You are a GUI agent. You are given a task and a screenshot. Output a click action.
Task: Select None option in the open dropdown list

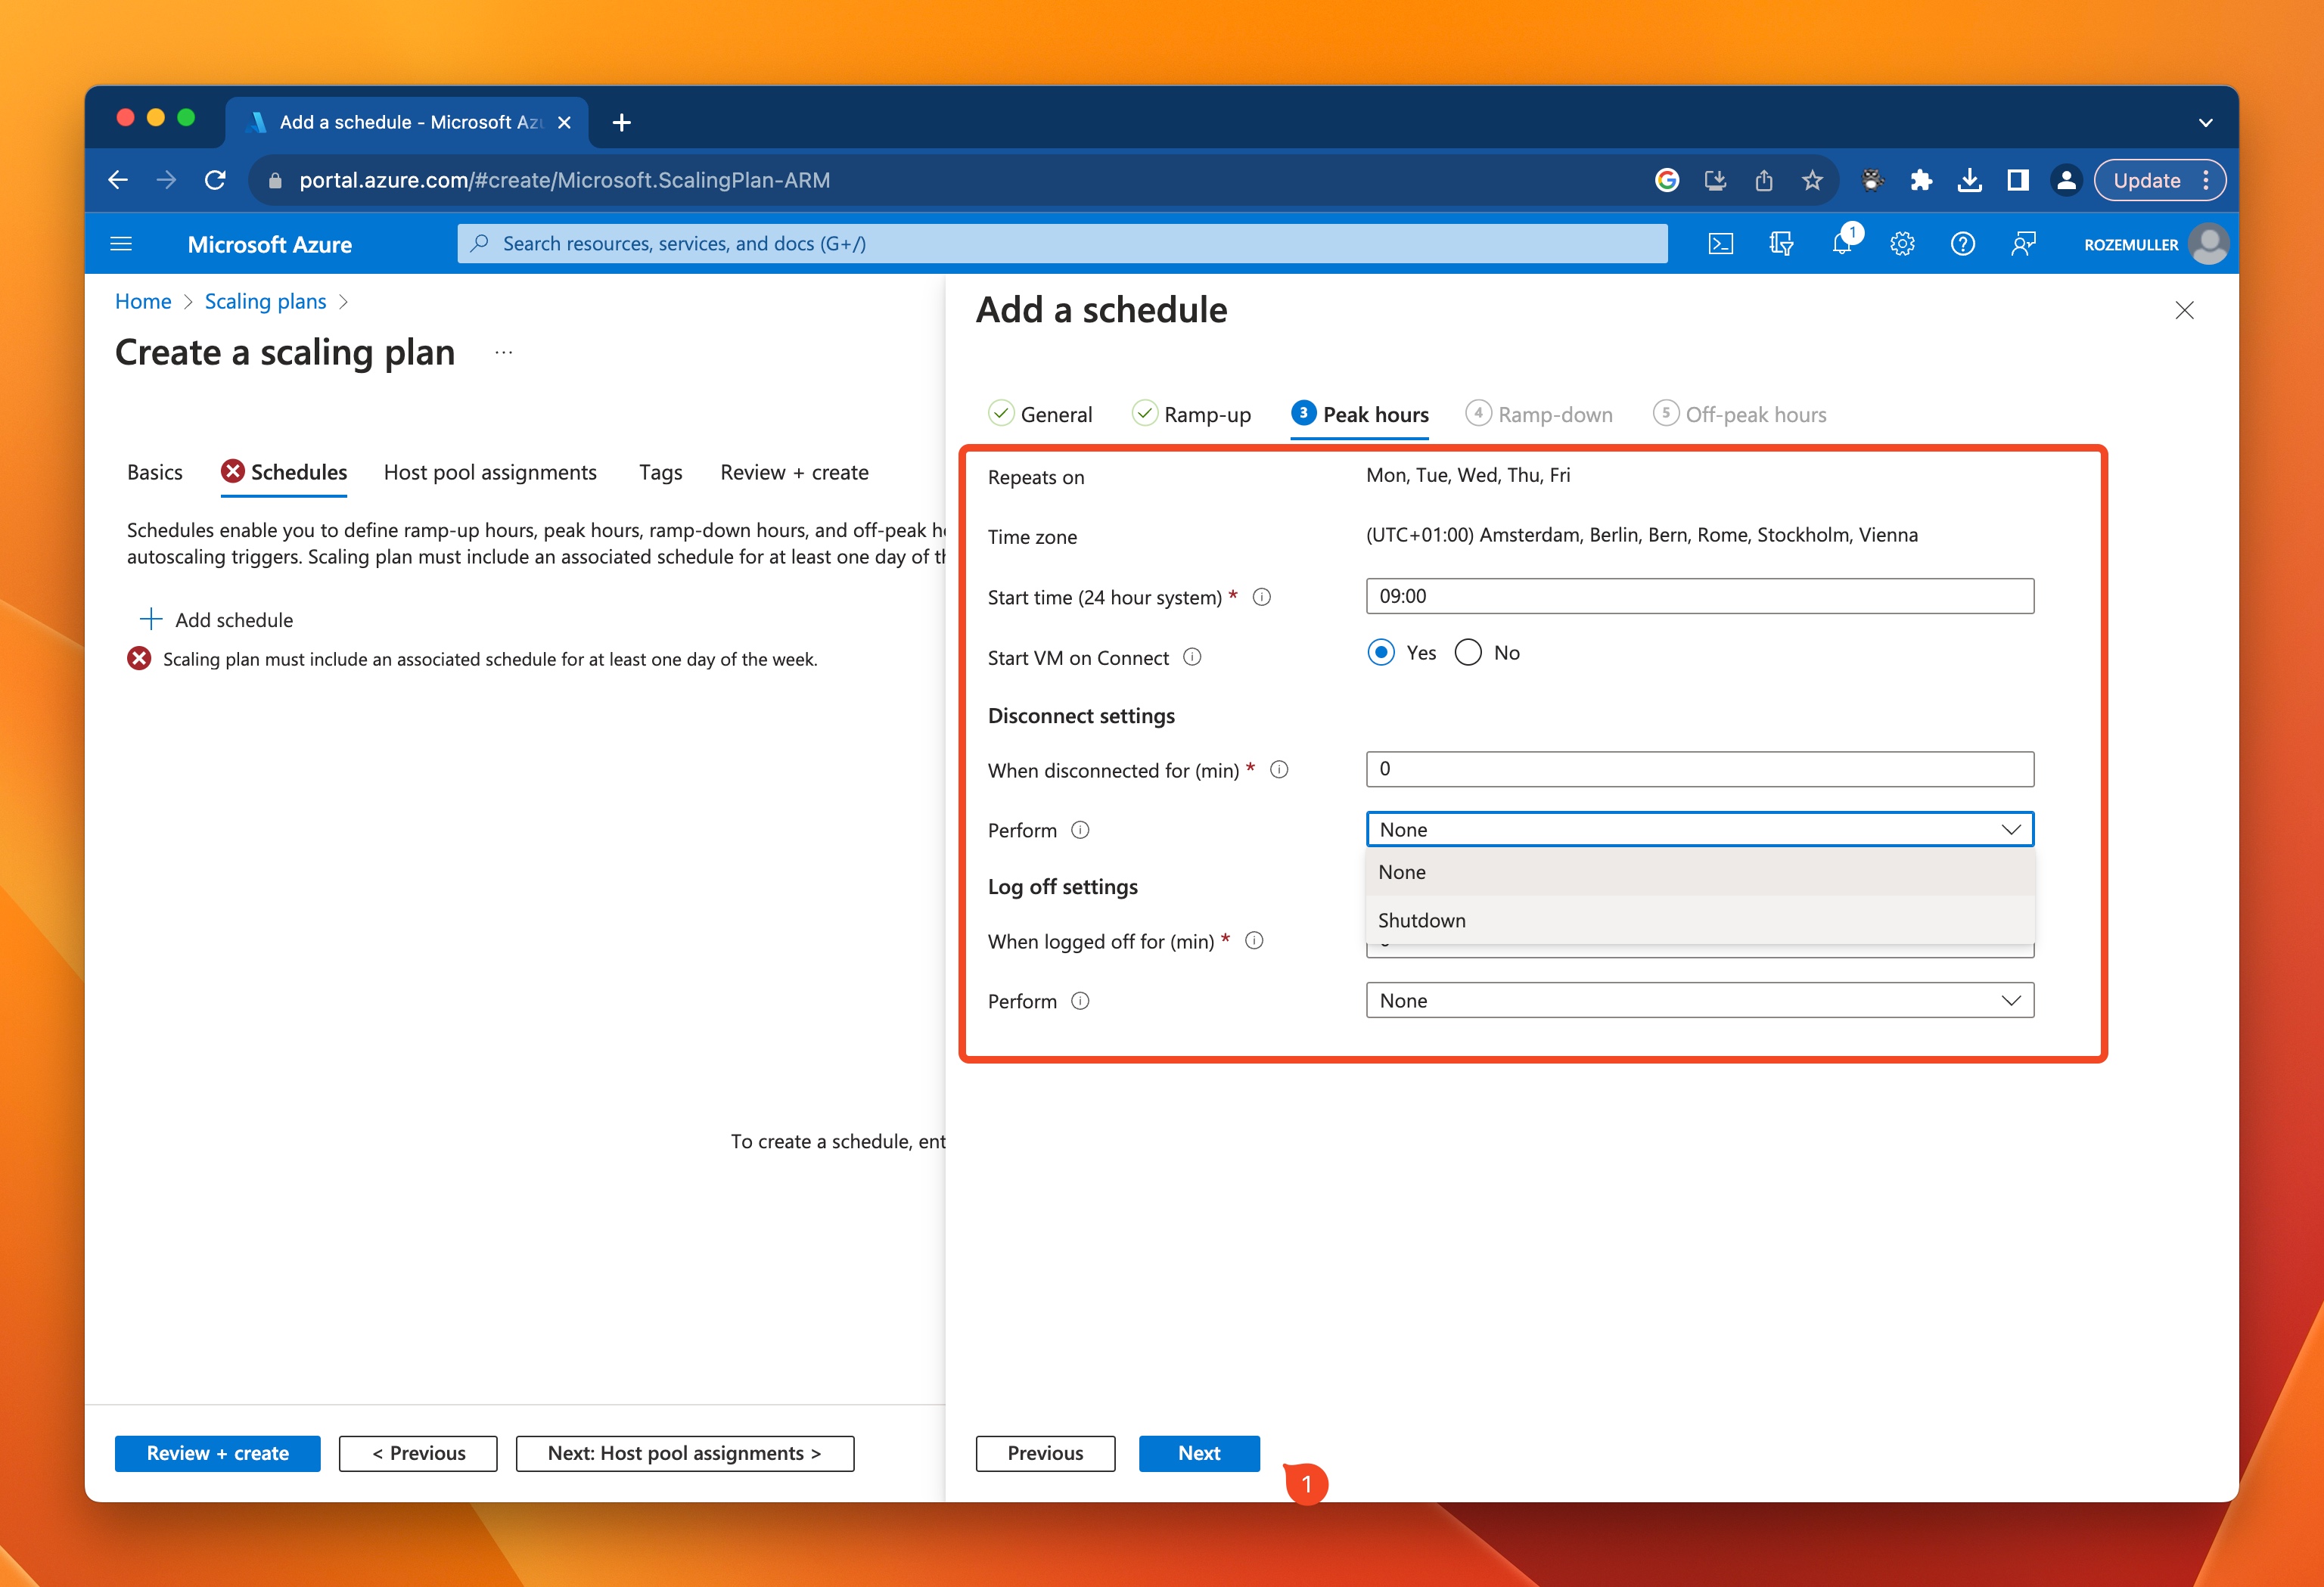pyautogui.click(x=1401, y=872)
